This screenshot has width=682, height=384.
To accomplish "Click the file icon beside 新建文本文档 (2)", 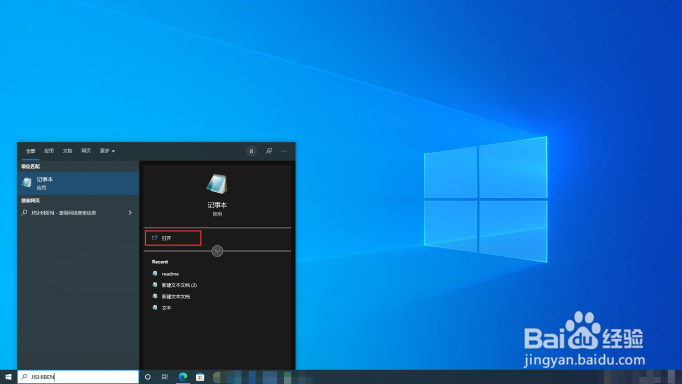I will (155, 285).
